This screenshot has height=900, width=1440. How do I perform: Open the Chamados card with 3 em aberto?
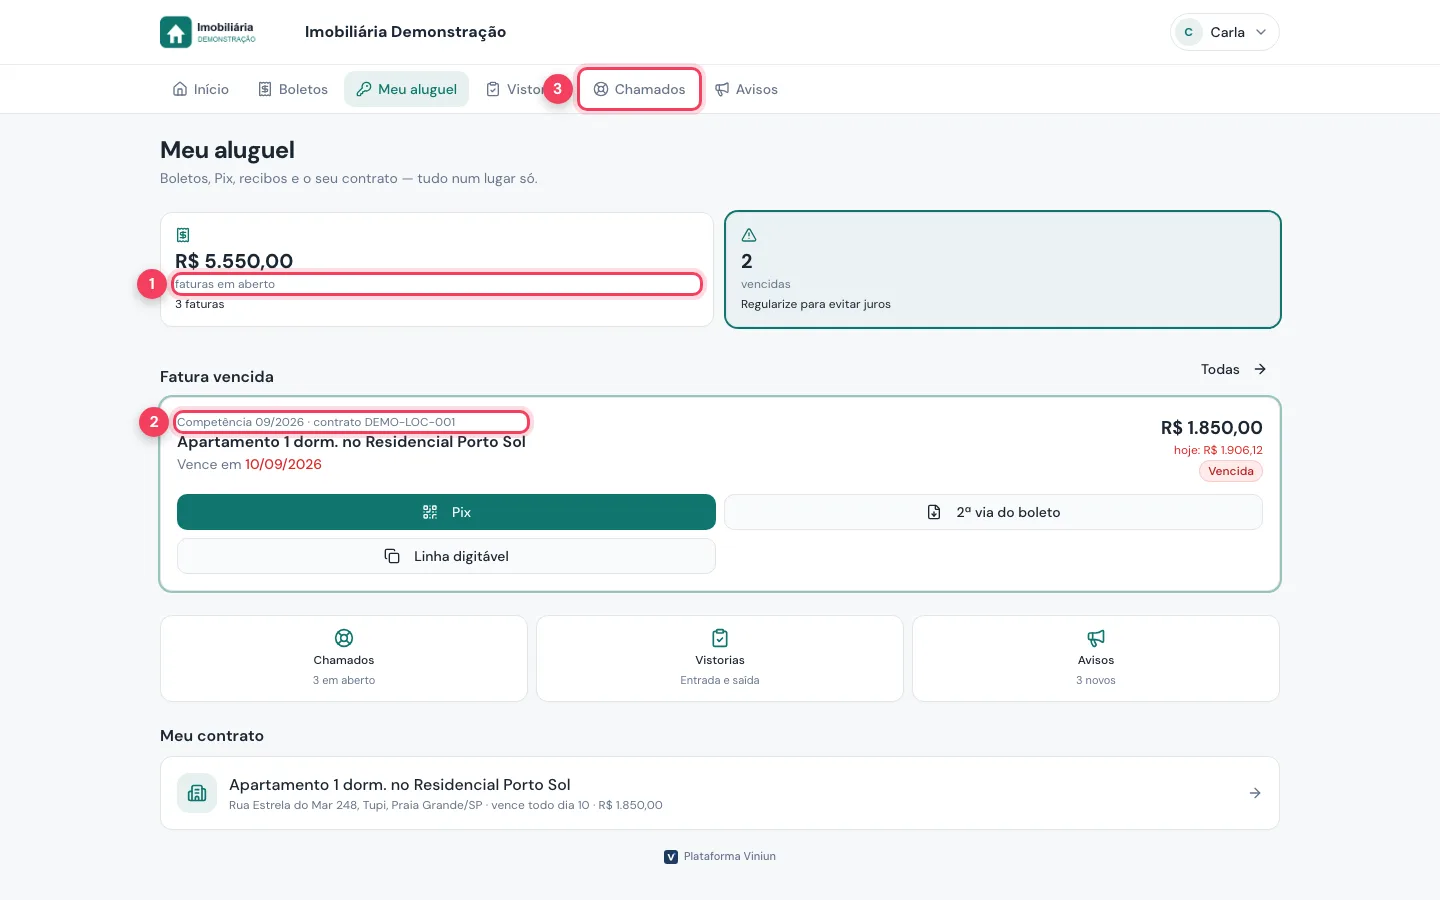[x=344, y=658]
